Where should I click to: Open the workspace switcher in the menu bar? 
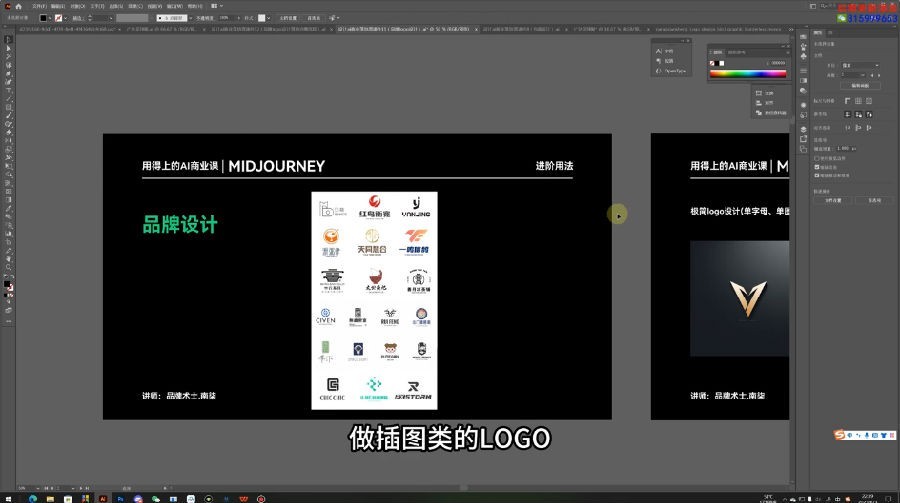[217, 6]
